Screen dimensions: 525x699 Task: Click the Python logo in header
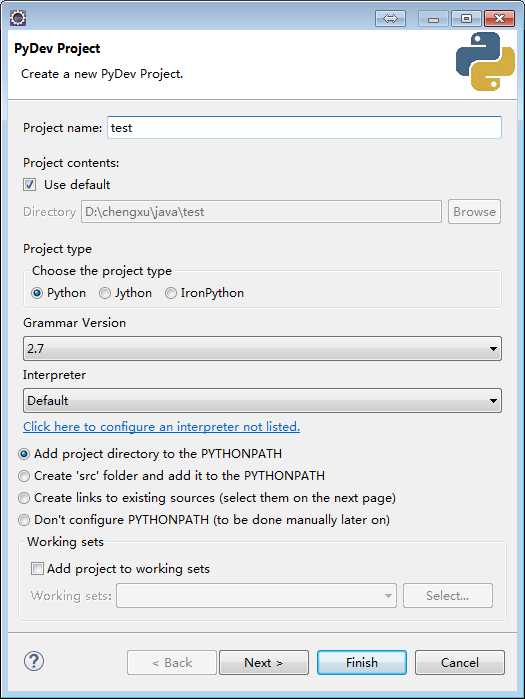click(x=485, y=61)
